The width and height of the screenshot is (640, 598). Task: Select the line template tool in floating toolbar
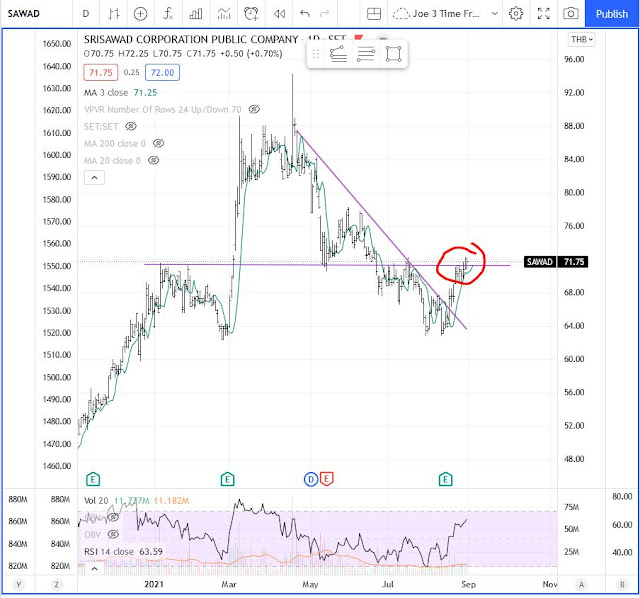click(x=338, y=53)
